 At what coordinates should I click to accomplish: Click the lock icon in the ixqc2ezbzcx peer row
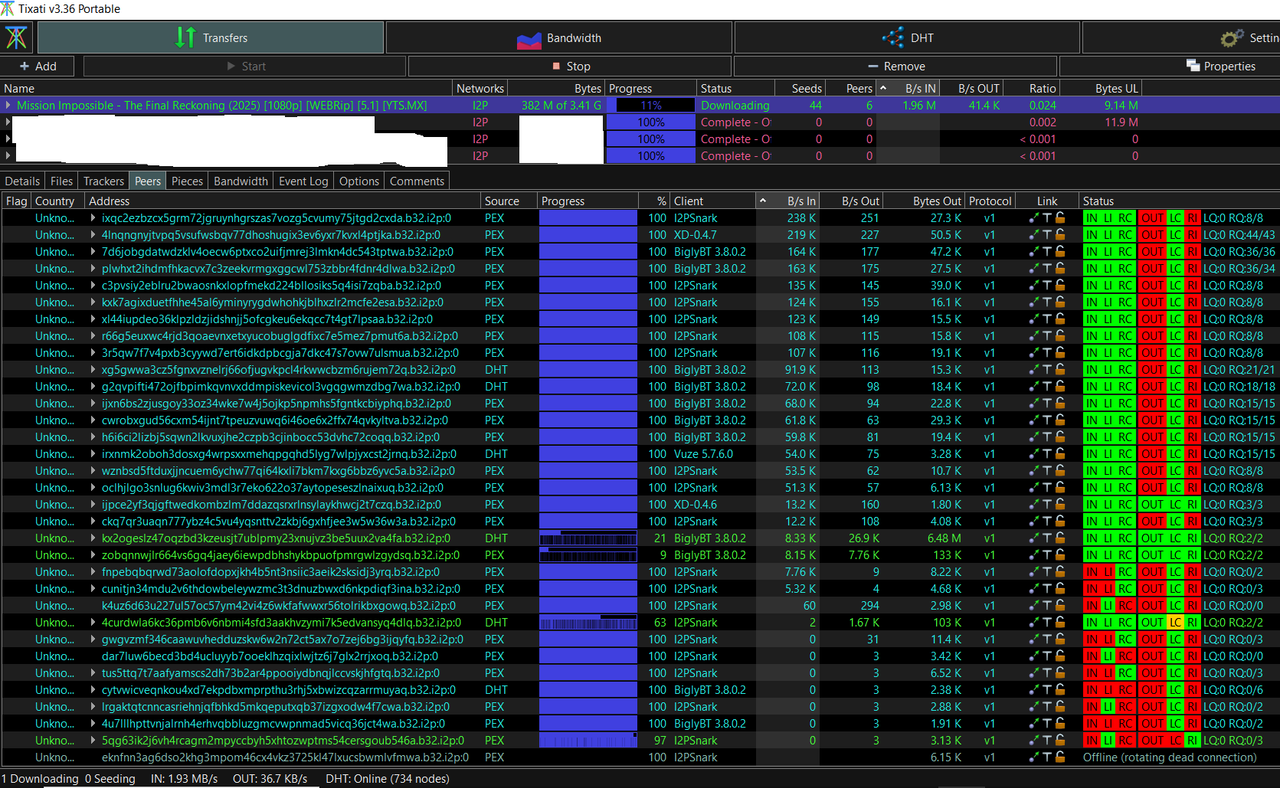coord(1061,218)
